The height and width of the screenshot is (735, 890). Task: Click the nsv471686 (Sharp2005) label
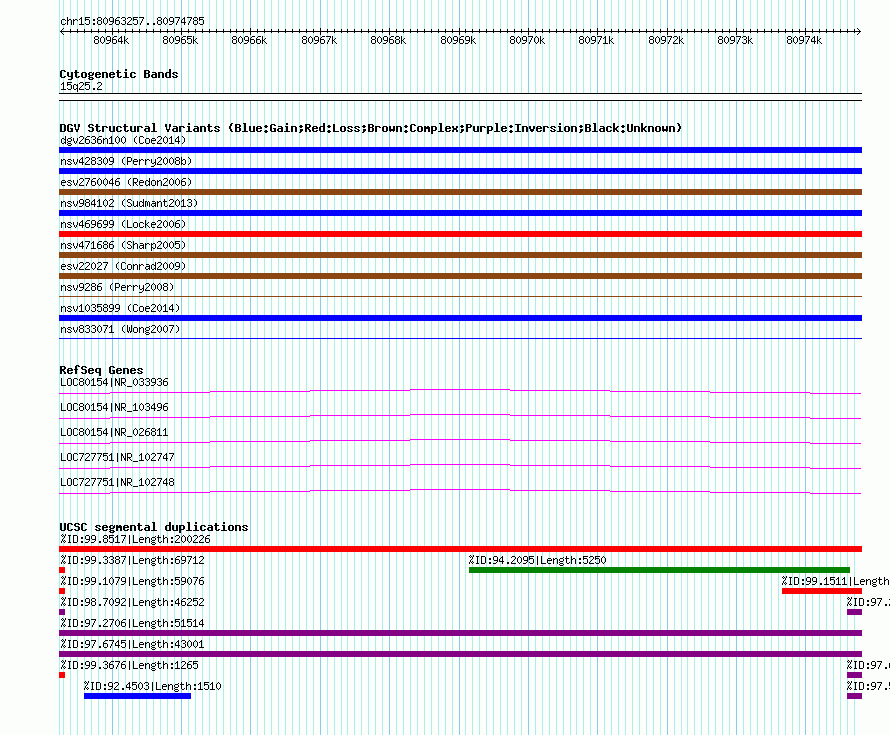[x=123, y=245]
